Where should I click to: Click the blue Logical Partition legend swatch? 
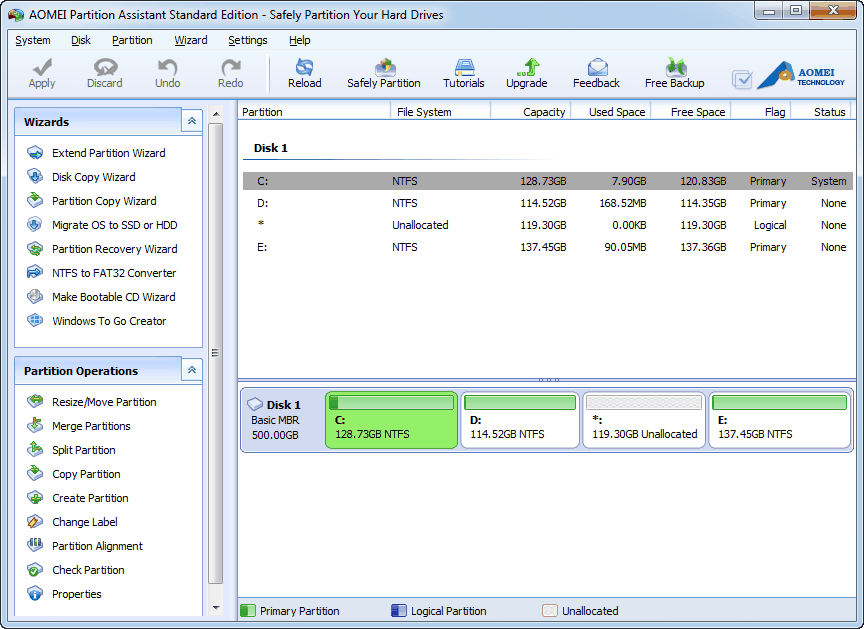tap(398, 611)
